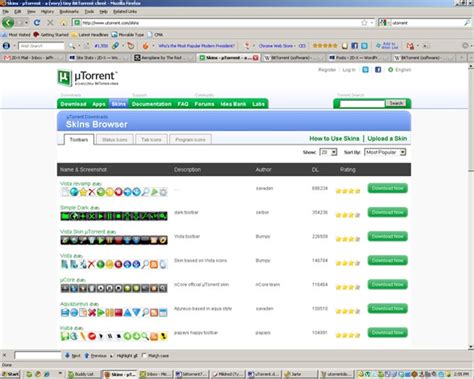474x379 pixels.
Task: Open the Upload a Skin link
Action: (387, 138)
